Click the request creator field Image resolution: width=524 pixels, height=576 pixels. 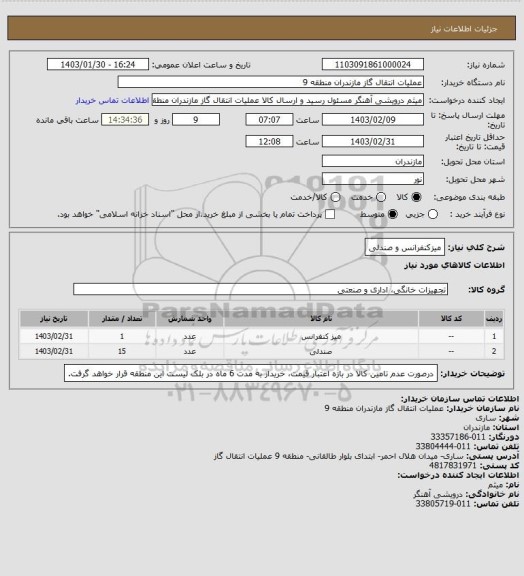pyautogui.click(x=288, y=100)
